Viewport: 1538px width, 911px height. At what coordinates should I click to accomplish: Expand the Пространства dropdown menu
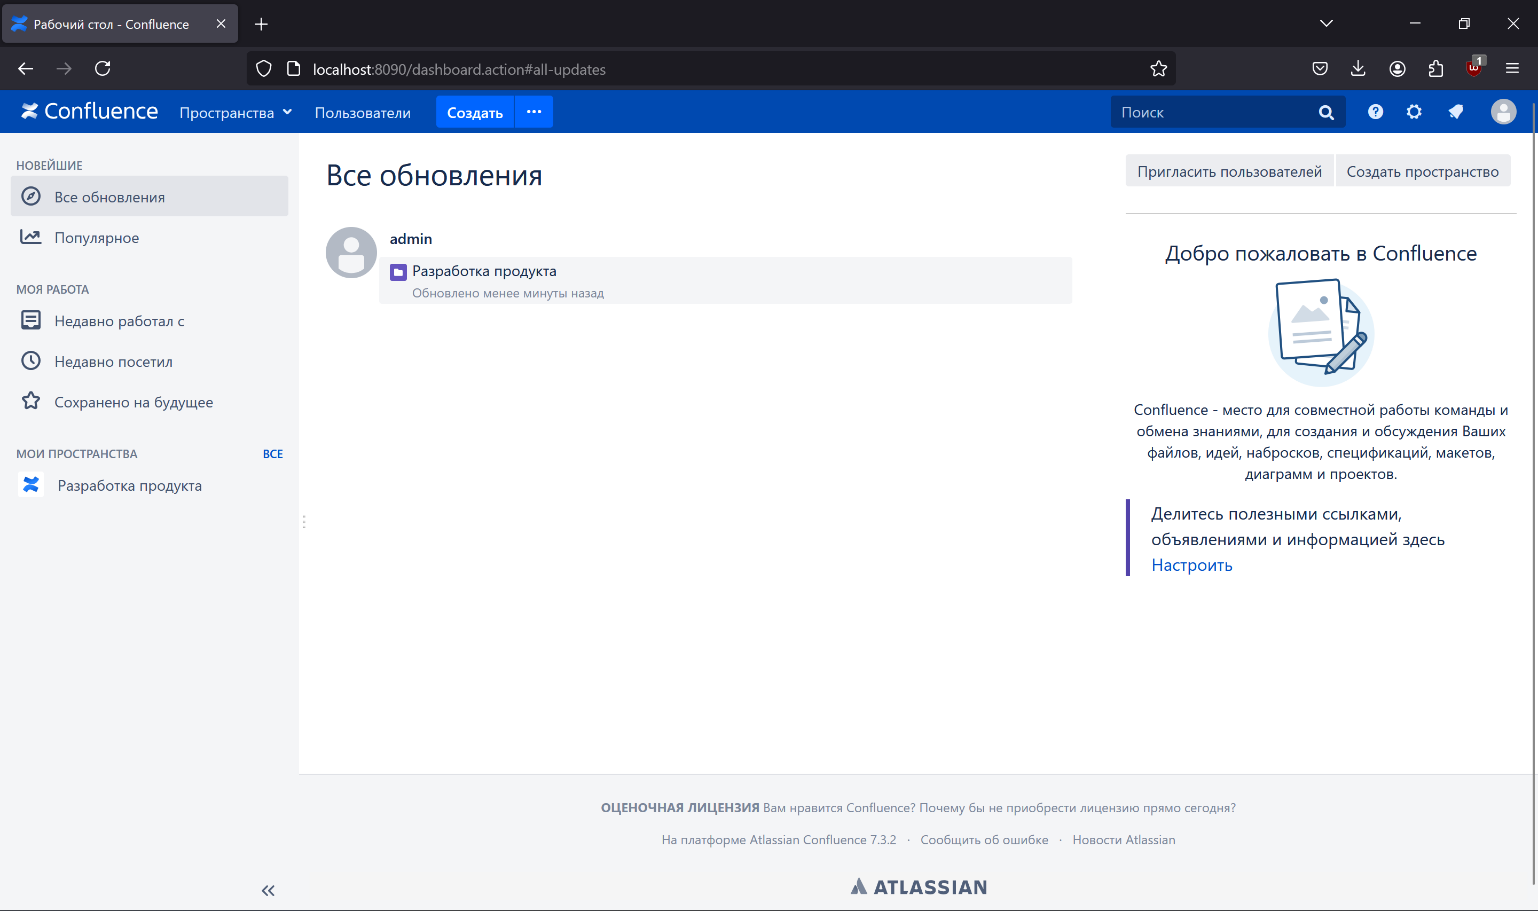click(236, 112)
